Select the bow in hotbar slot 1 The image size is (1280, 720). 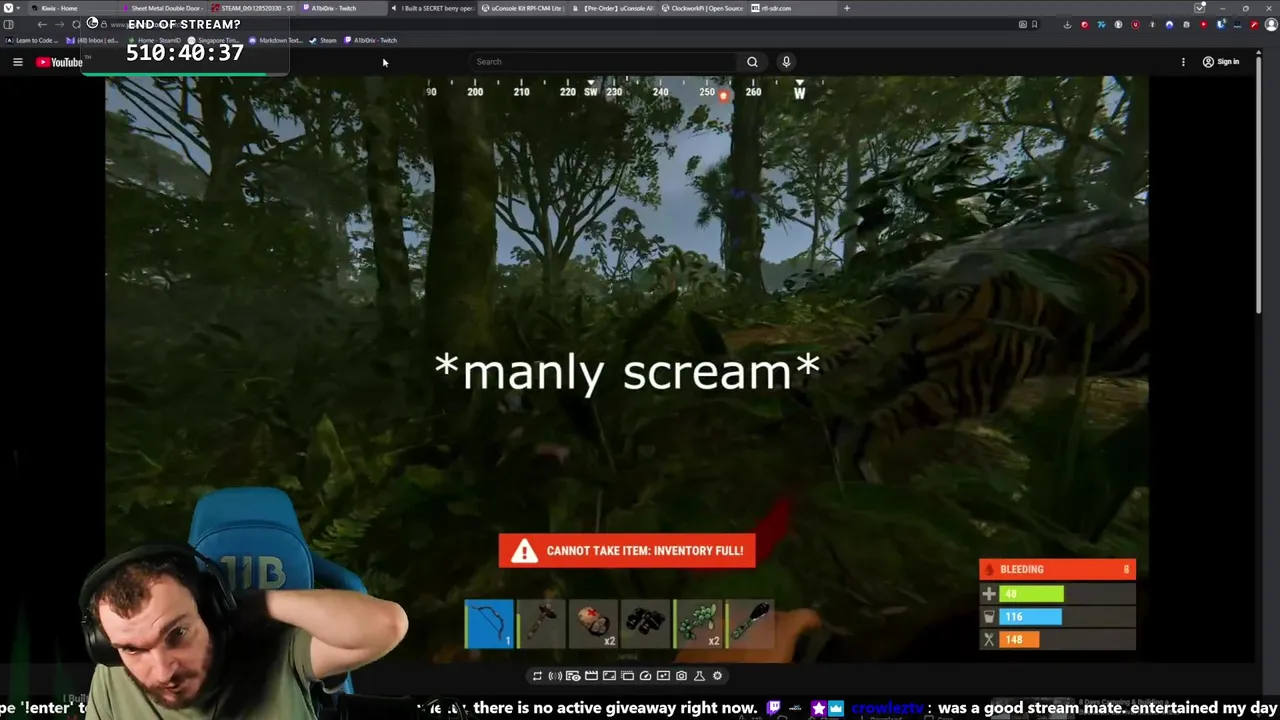coord(489,624)
